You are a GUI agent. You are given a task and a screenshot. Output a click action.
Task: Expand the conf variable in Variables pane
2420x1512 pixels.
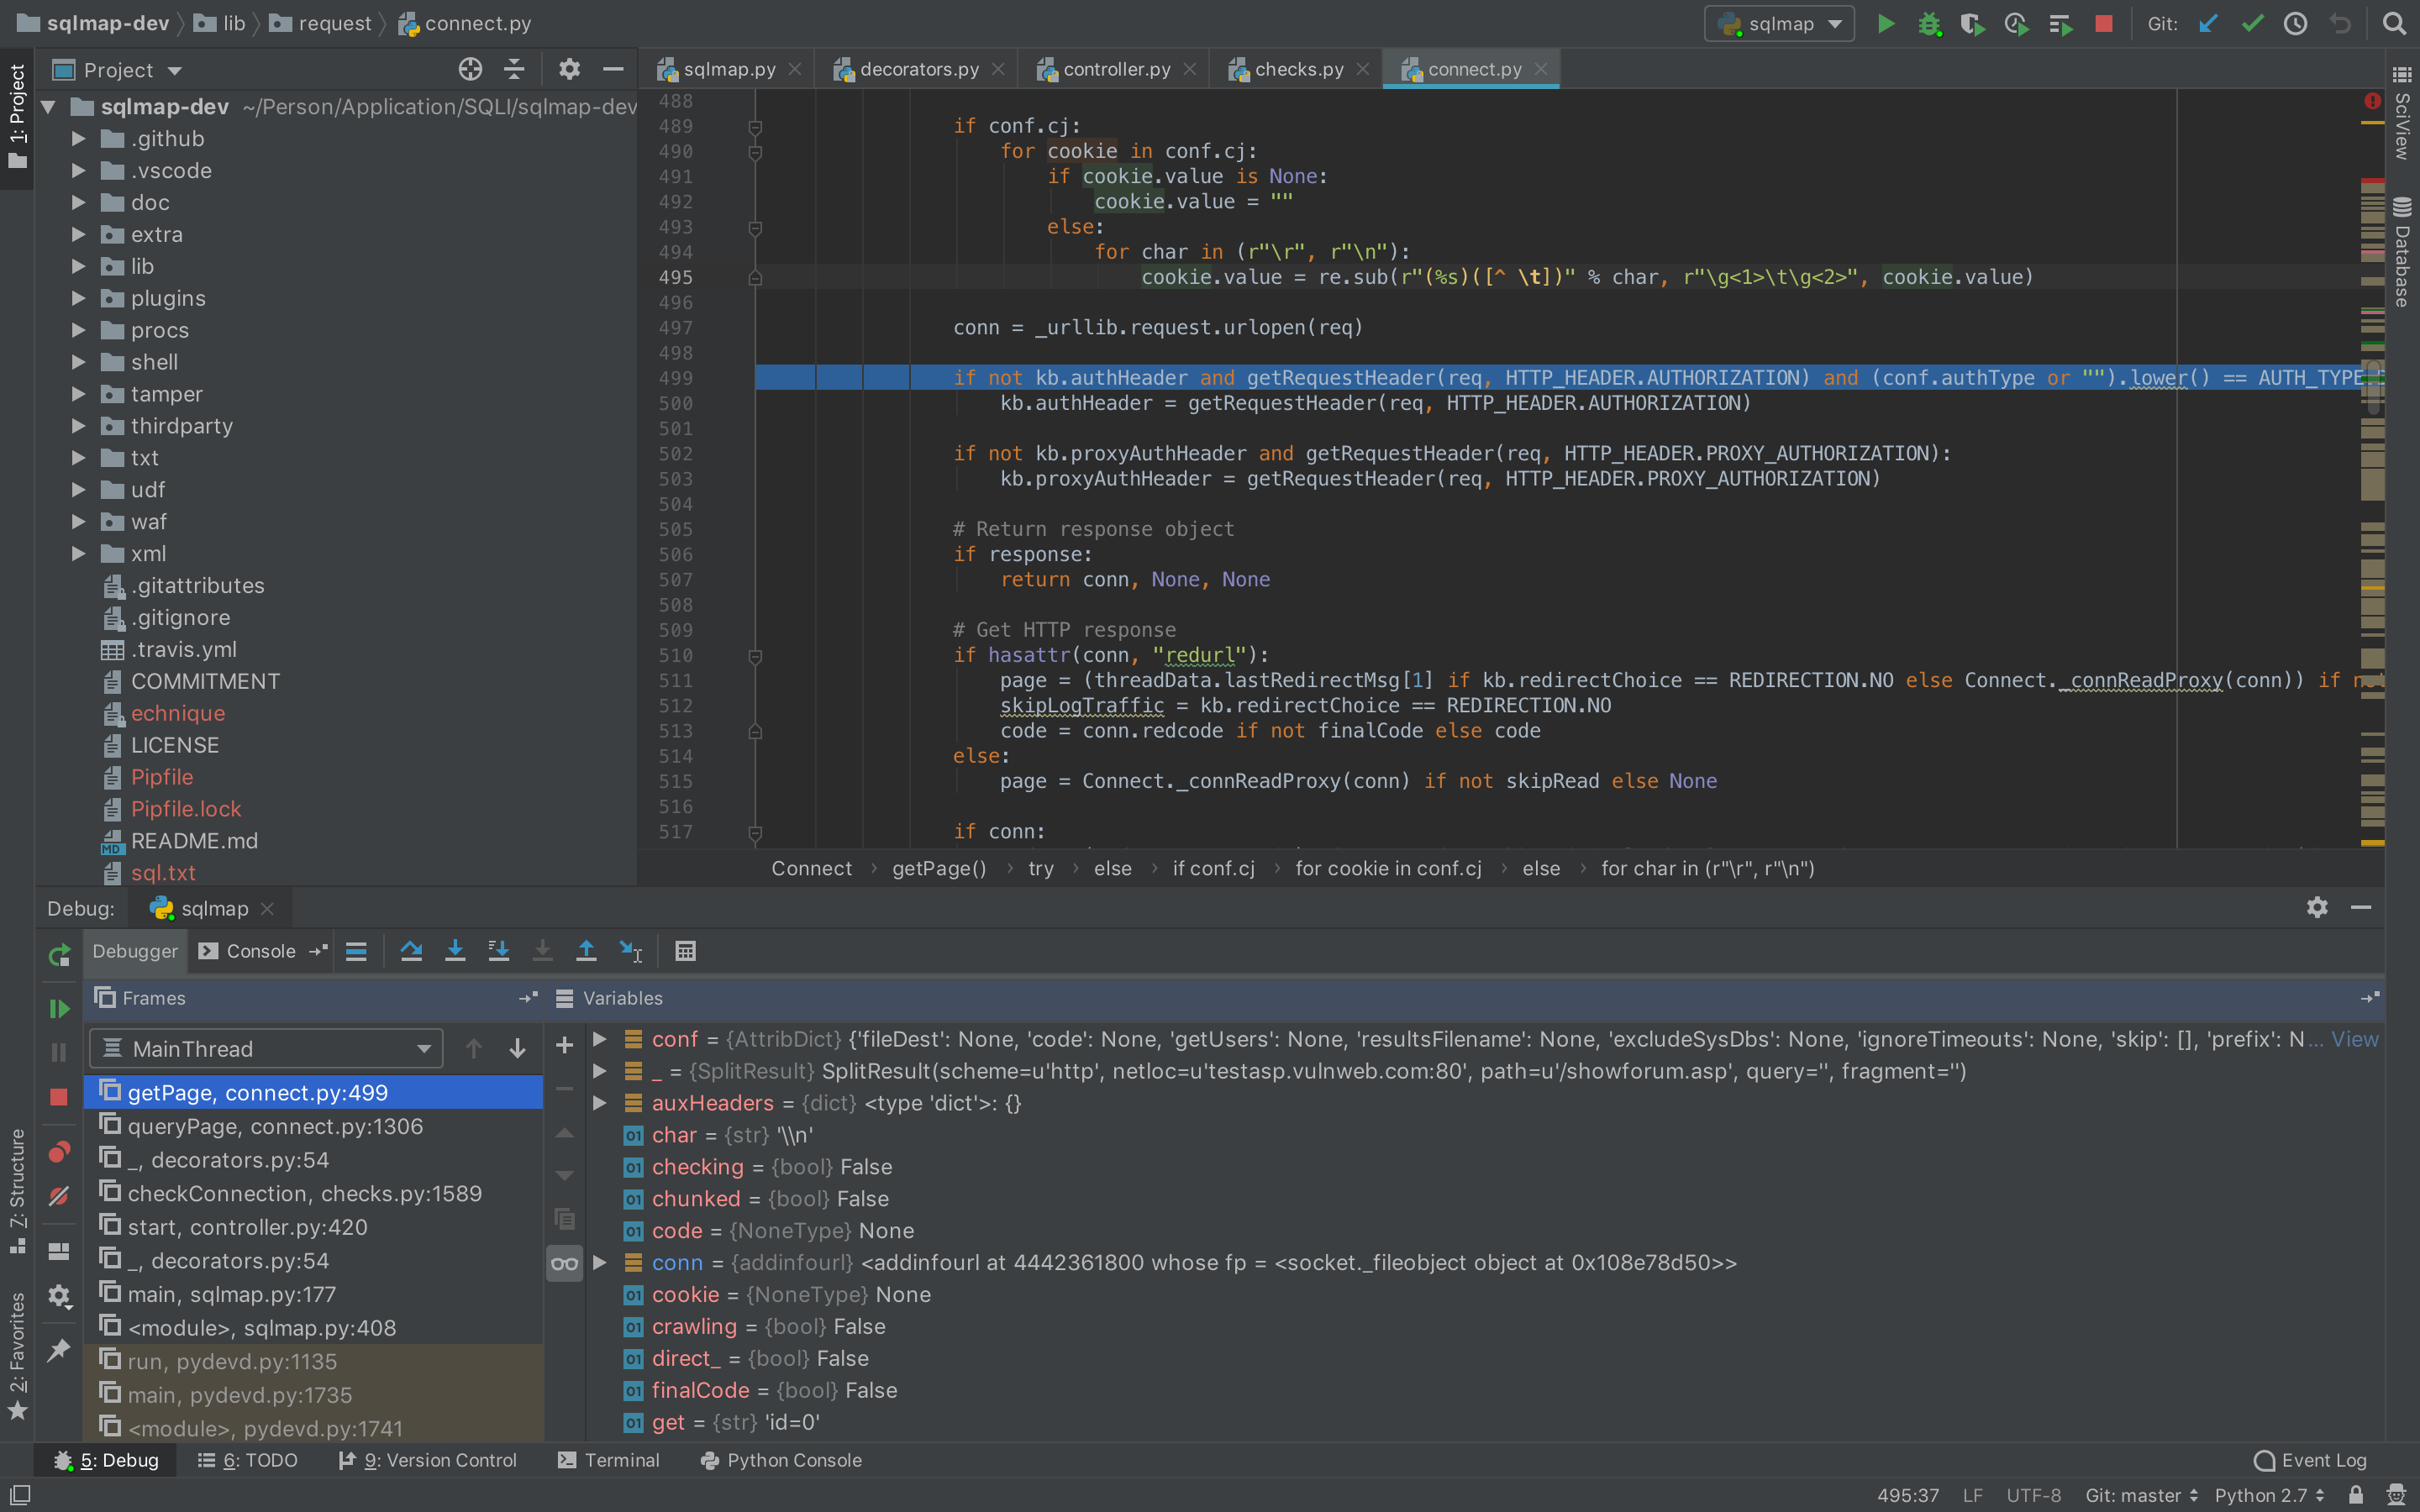pos(600,1039)
